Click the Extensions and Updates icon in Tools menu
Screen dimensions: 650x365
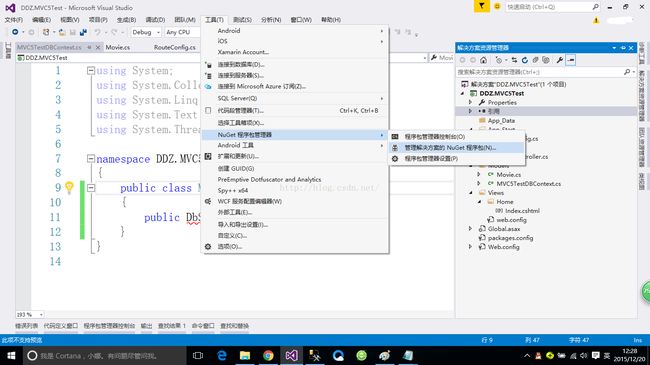tap(208, 156)
